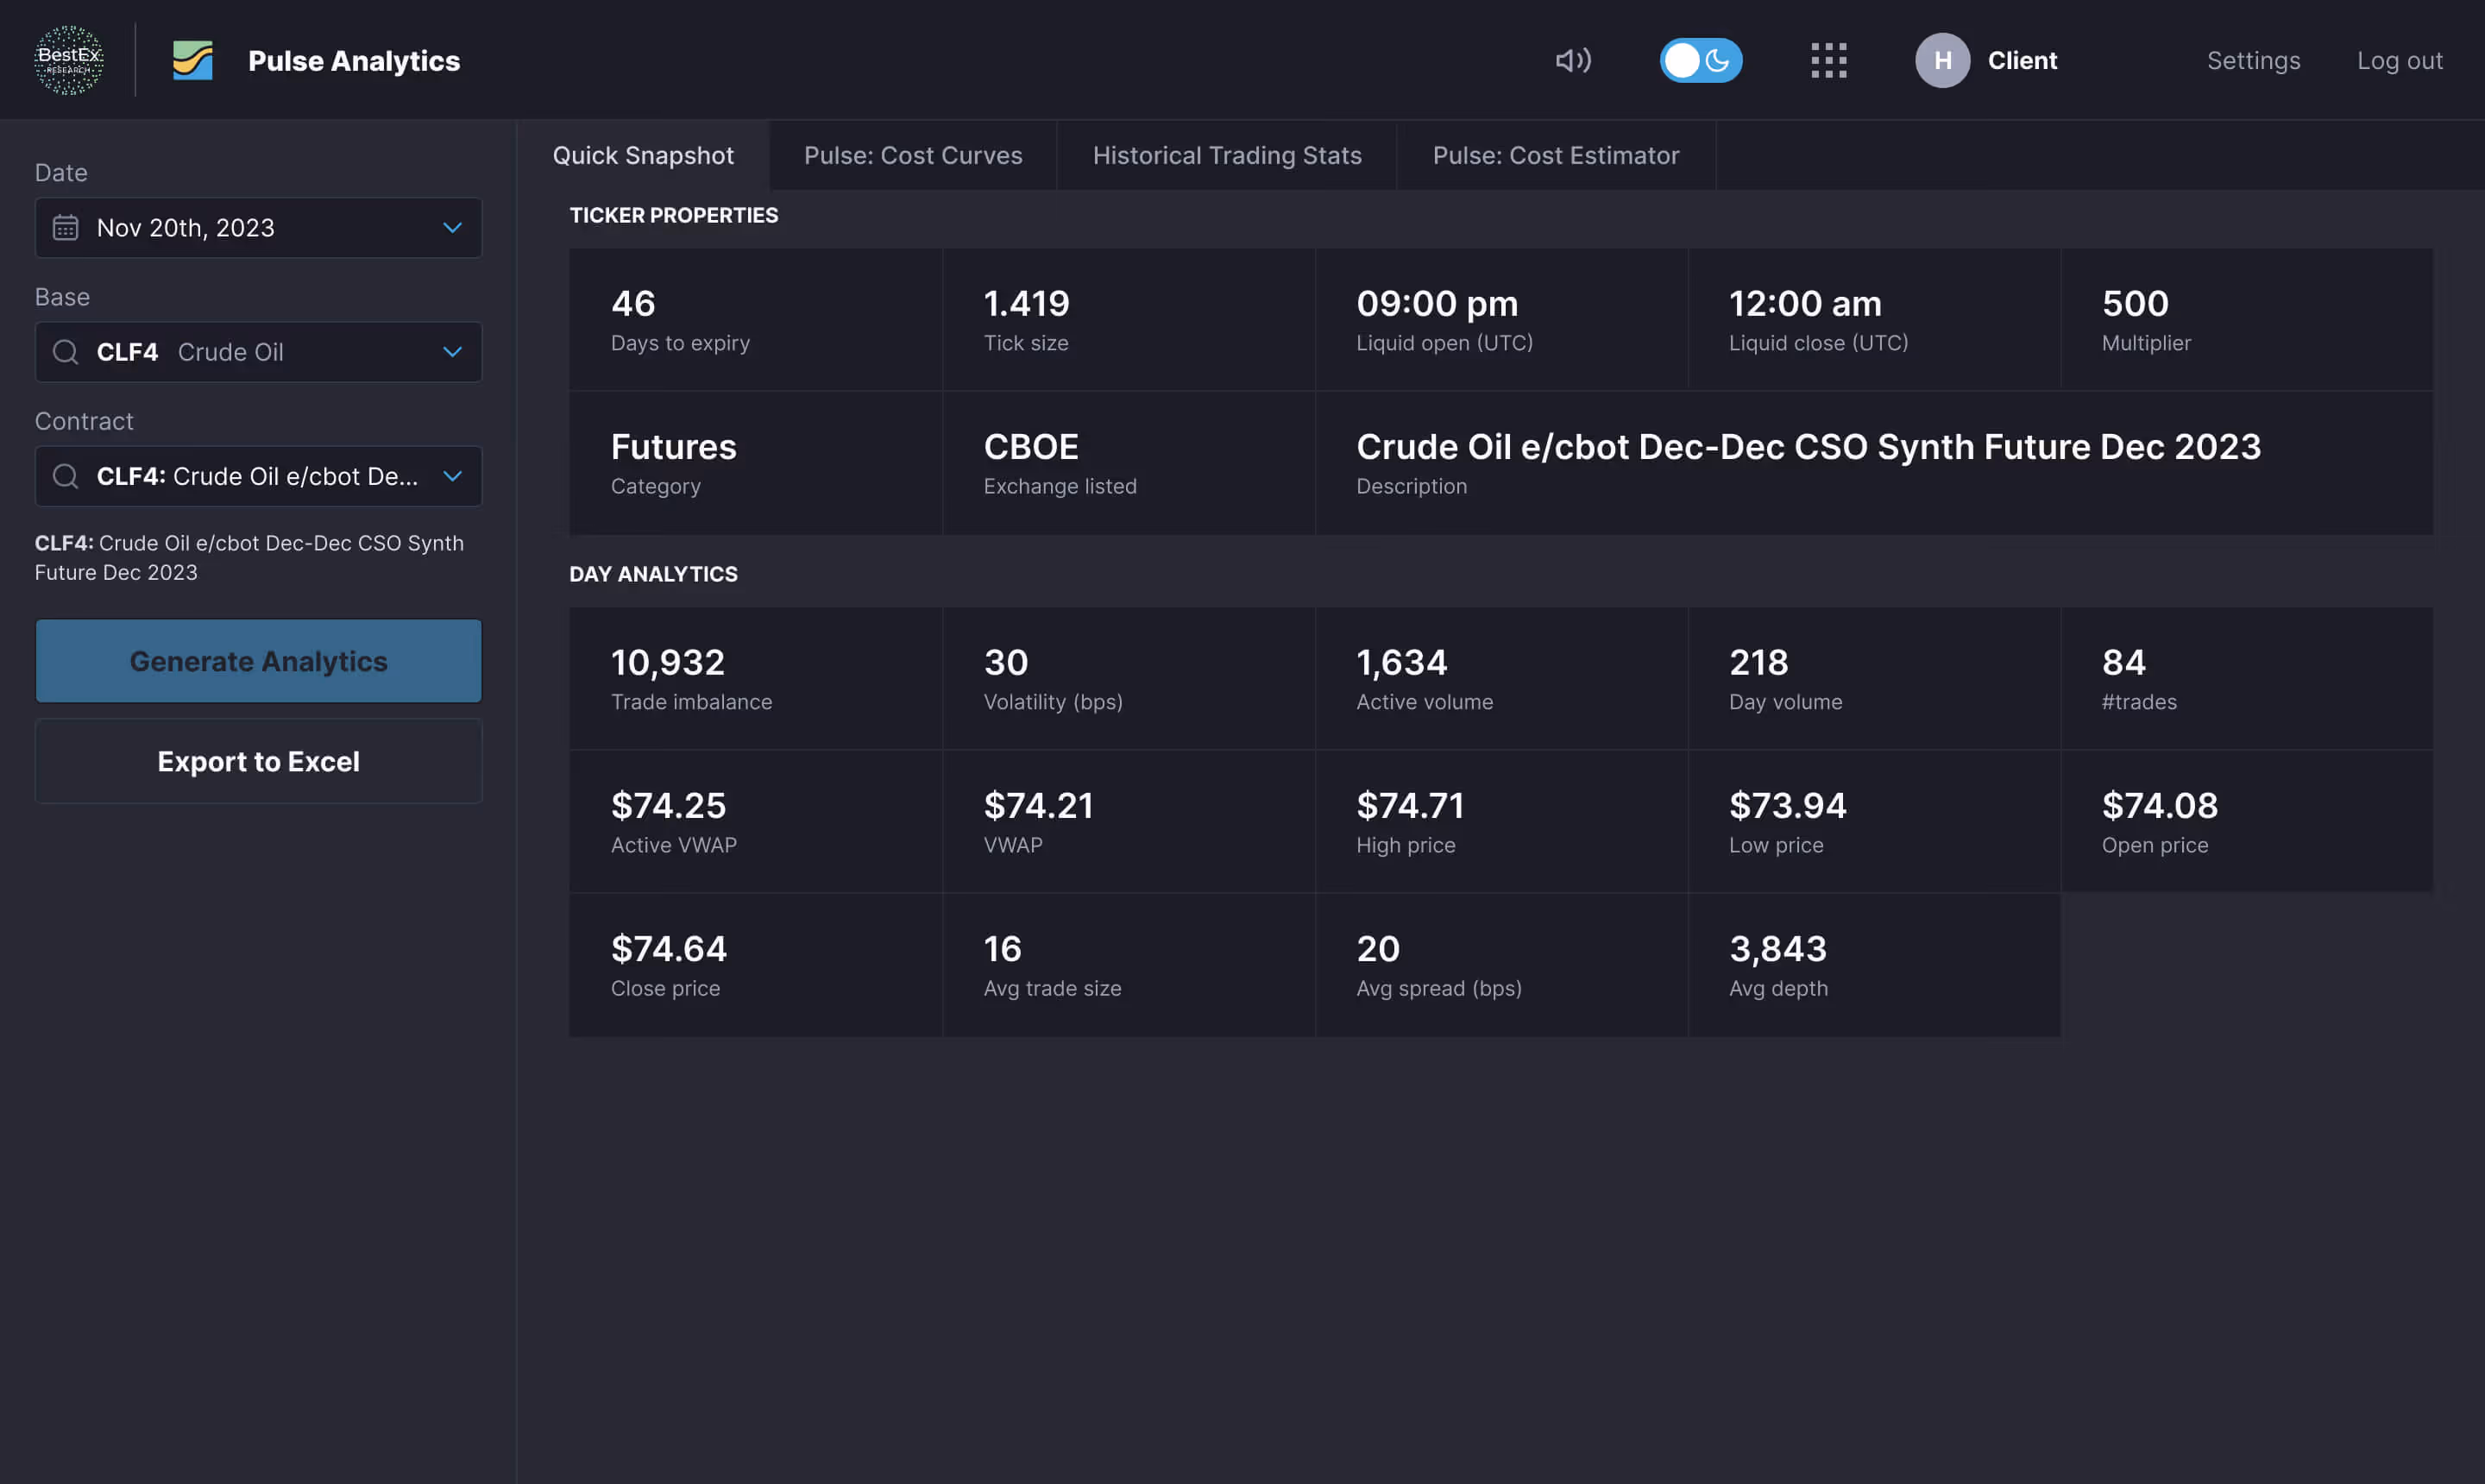The image size is (2485, 1484).
Task: Click the Client avatar circle
Action: [1941, 60]
